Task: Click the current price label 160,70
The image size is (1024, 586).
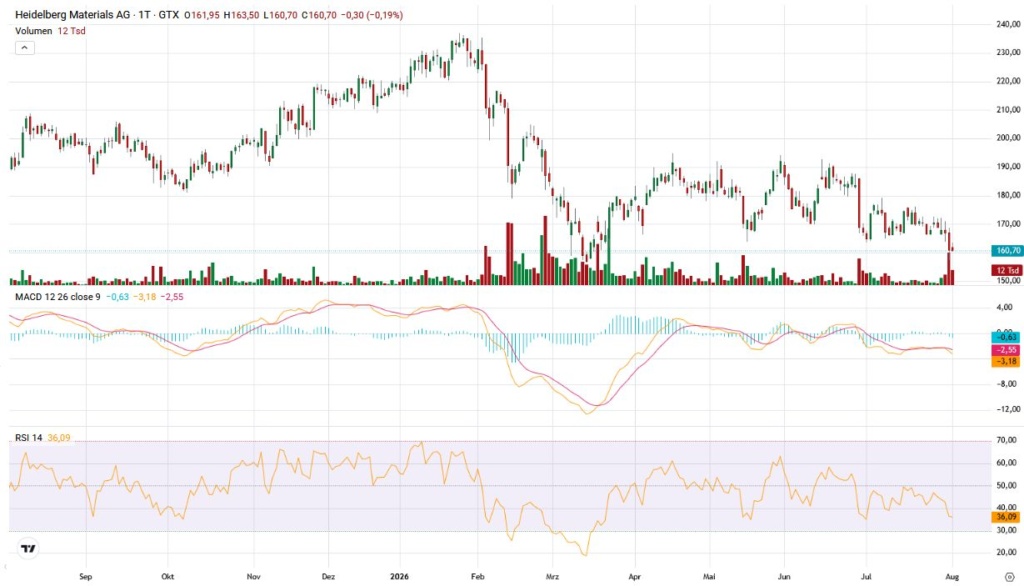Action: (x=1007, y=250)
